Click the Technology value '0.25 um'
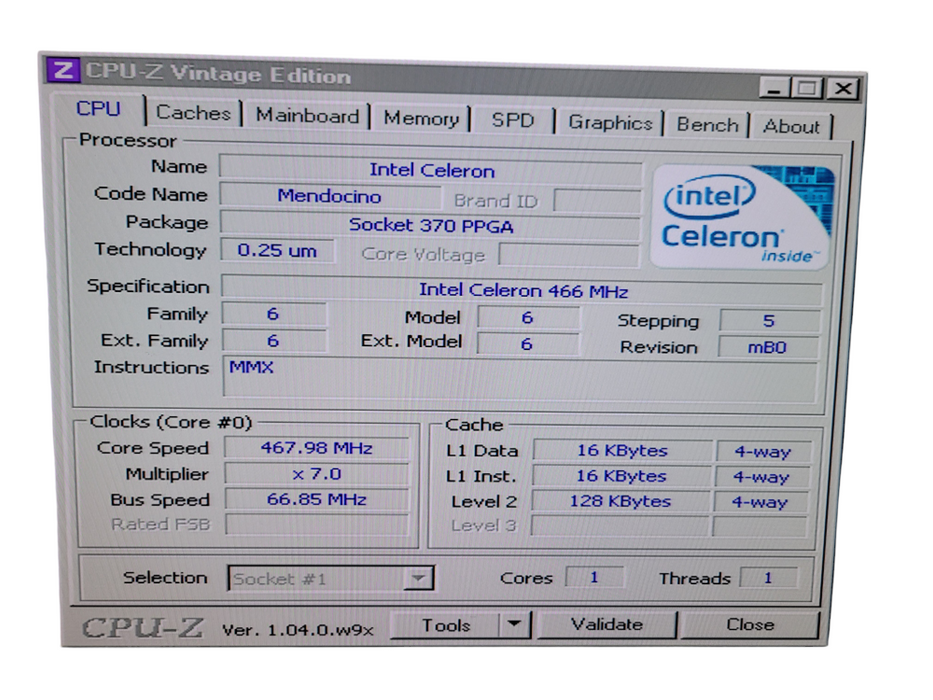 pyautogui.click(x=277, y=251)
